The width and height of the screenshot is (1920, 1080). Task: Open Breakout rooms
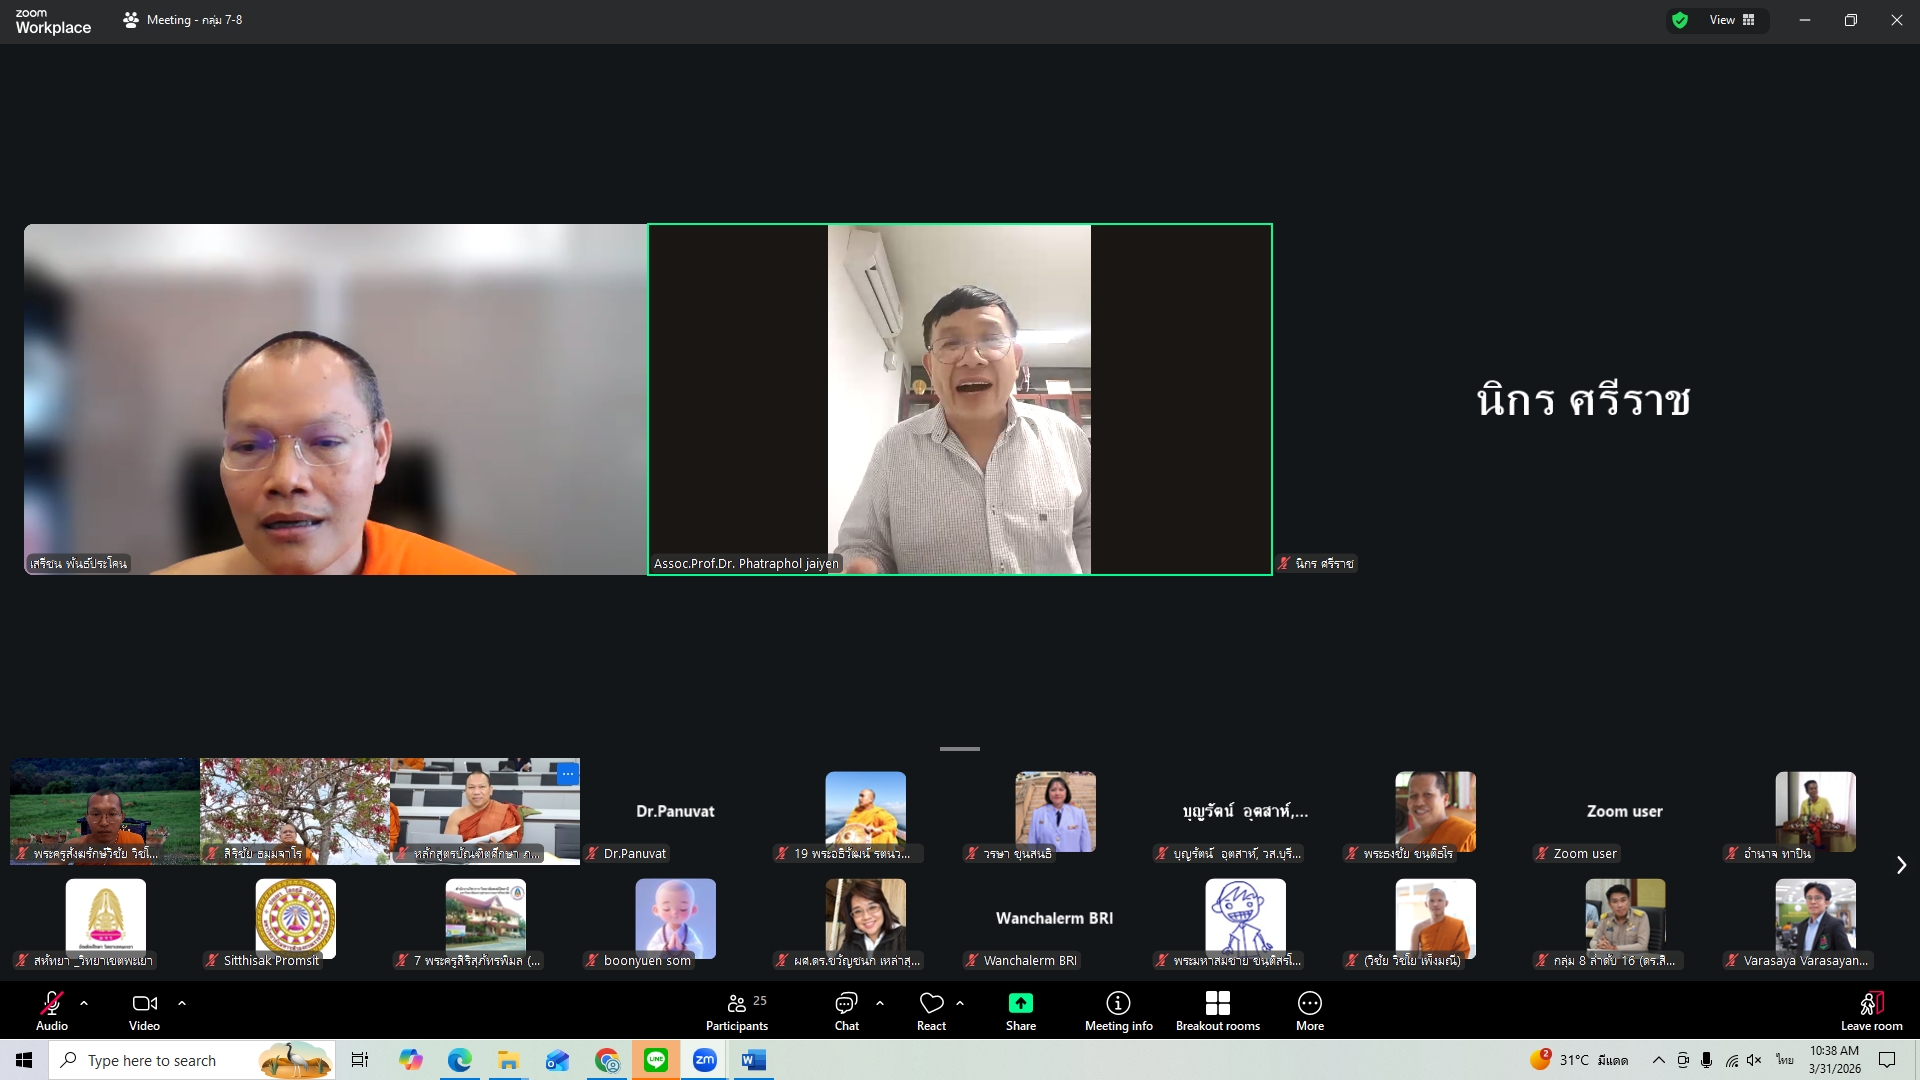(x=1217, y=1010)
